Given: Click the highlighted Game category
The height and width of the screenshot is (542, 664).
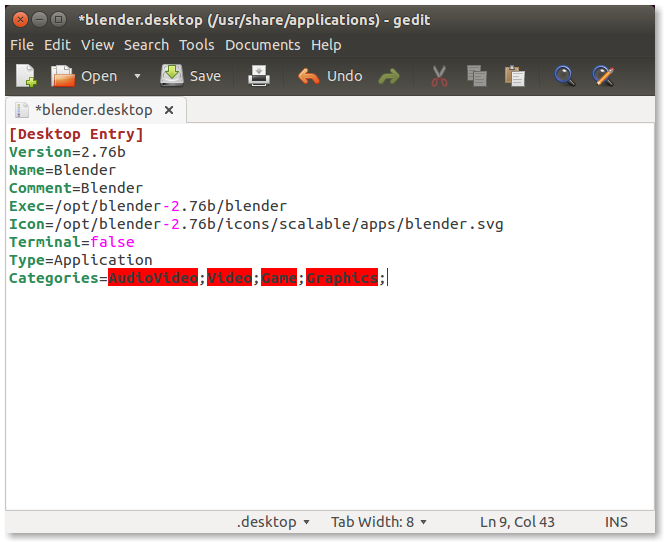Looking at the screenshot, I should 279,277.
